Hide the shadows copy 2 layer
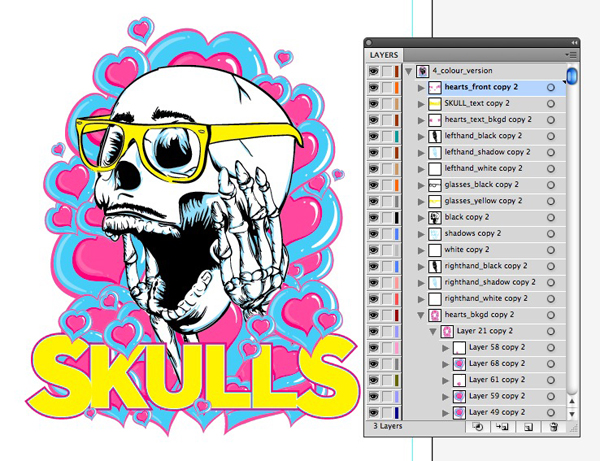Viewport: 600px width, 461px height. pos(373,234)
